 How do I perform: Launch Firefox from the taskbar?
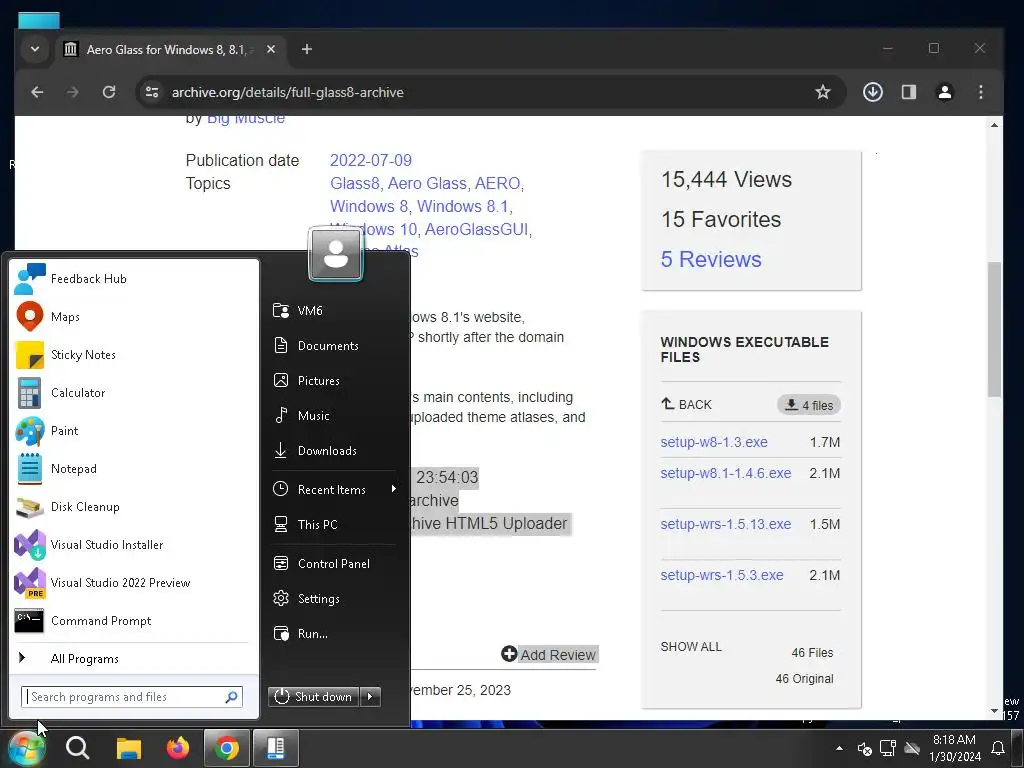tap(178, 748)
